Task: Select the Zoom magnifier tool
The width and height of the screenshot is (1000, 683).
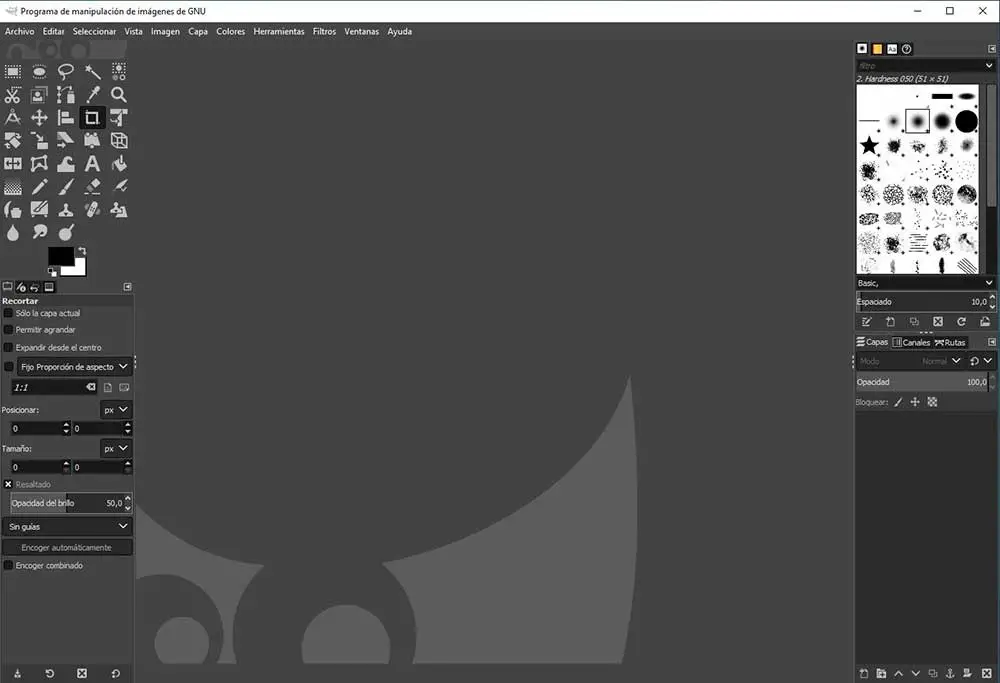Action: tap(119, 95)
